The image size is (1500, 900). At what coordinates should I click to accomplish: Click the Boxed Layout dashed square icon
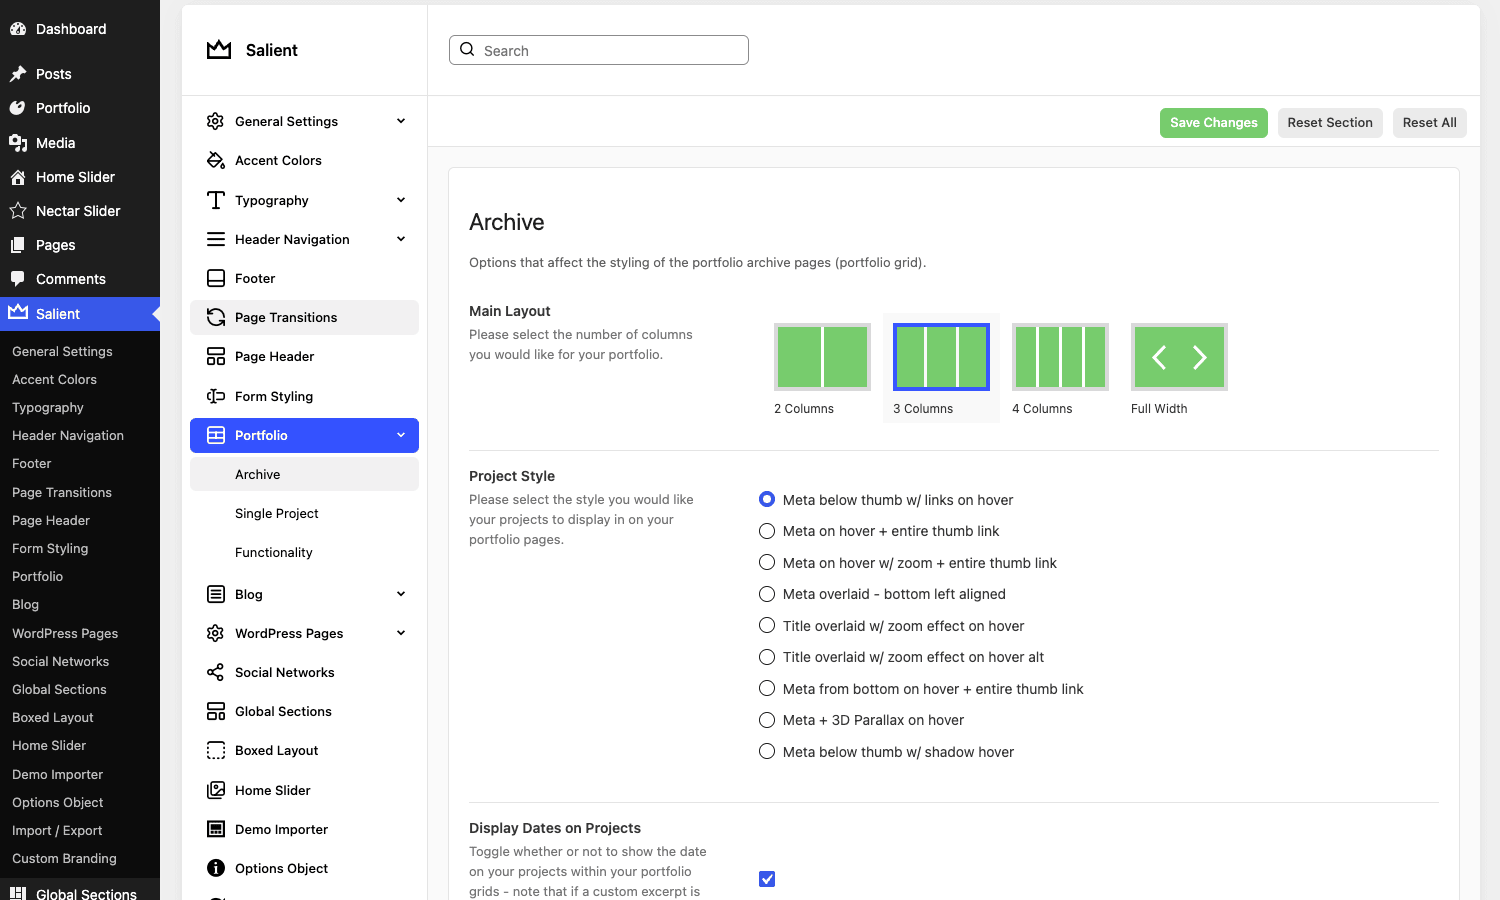tap(216, 750)
